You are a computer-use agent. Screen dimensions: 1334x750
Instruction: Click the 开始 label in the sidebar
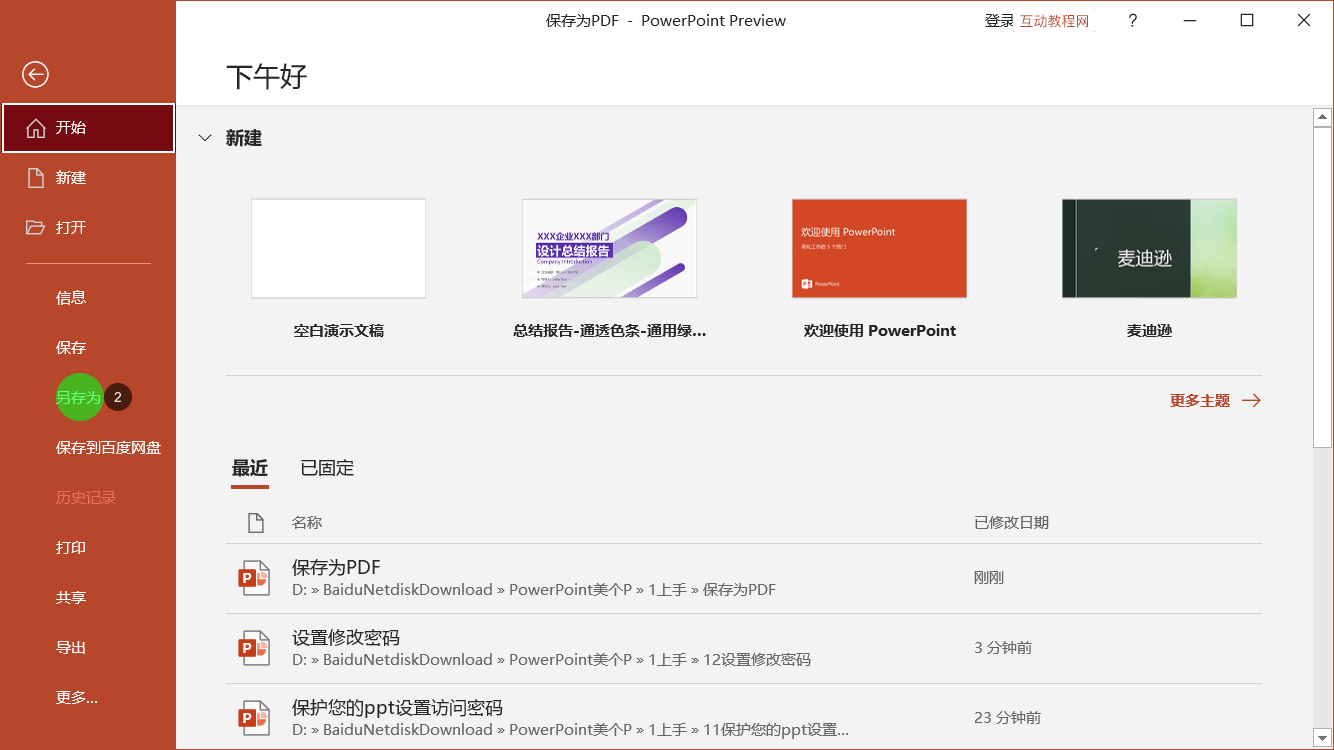pyautogui.click(x=71, y=127)
